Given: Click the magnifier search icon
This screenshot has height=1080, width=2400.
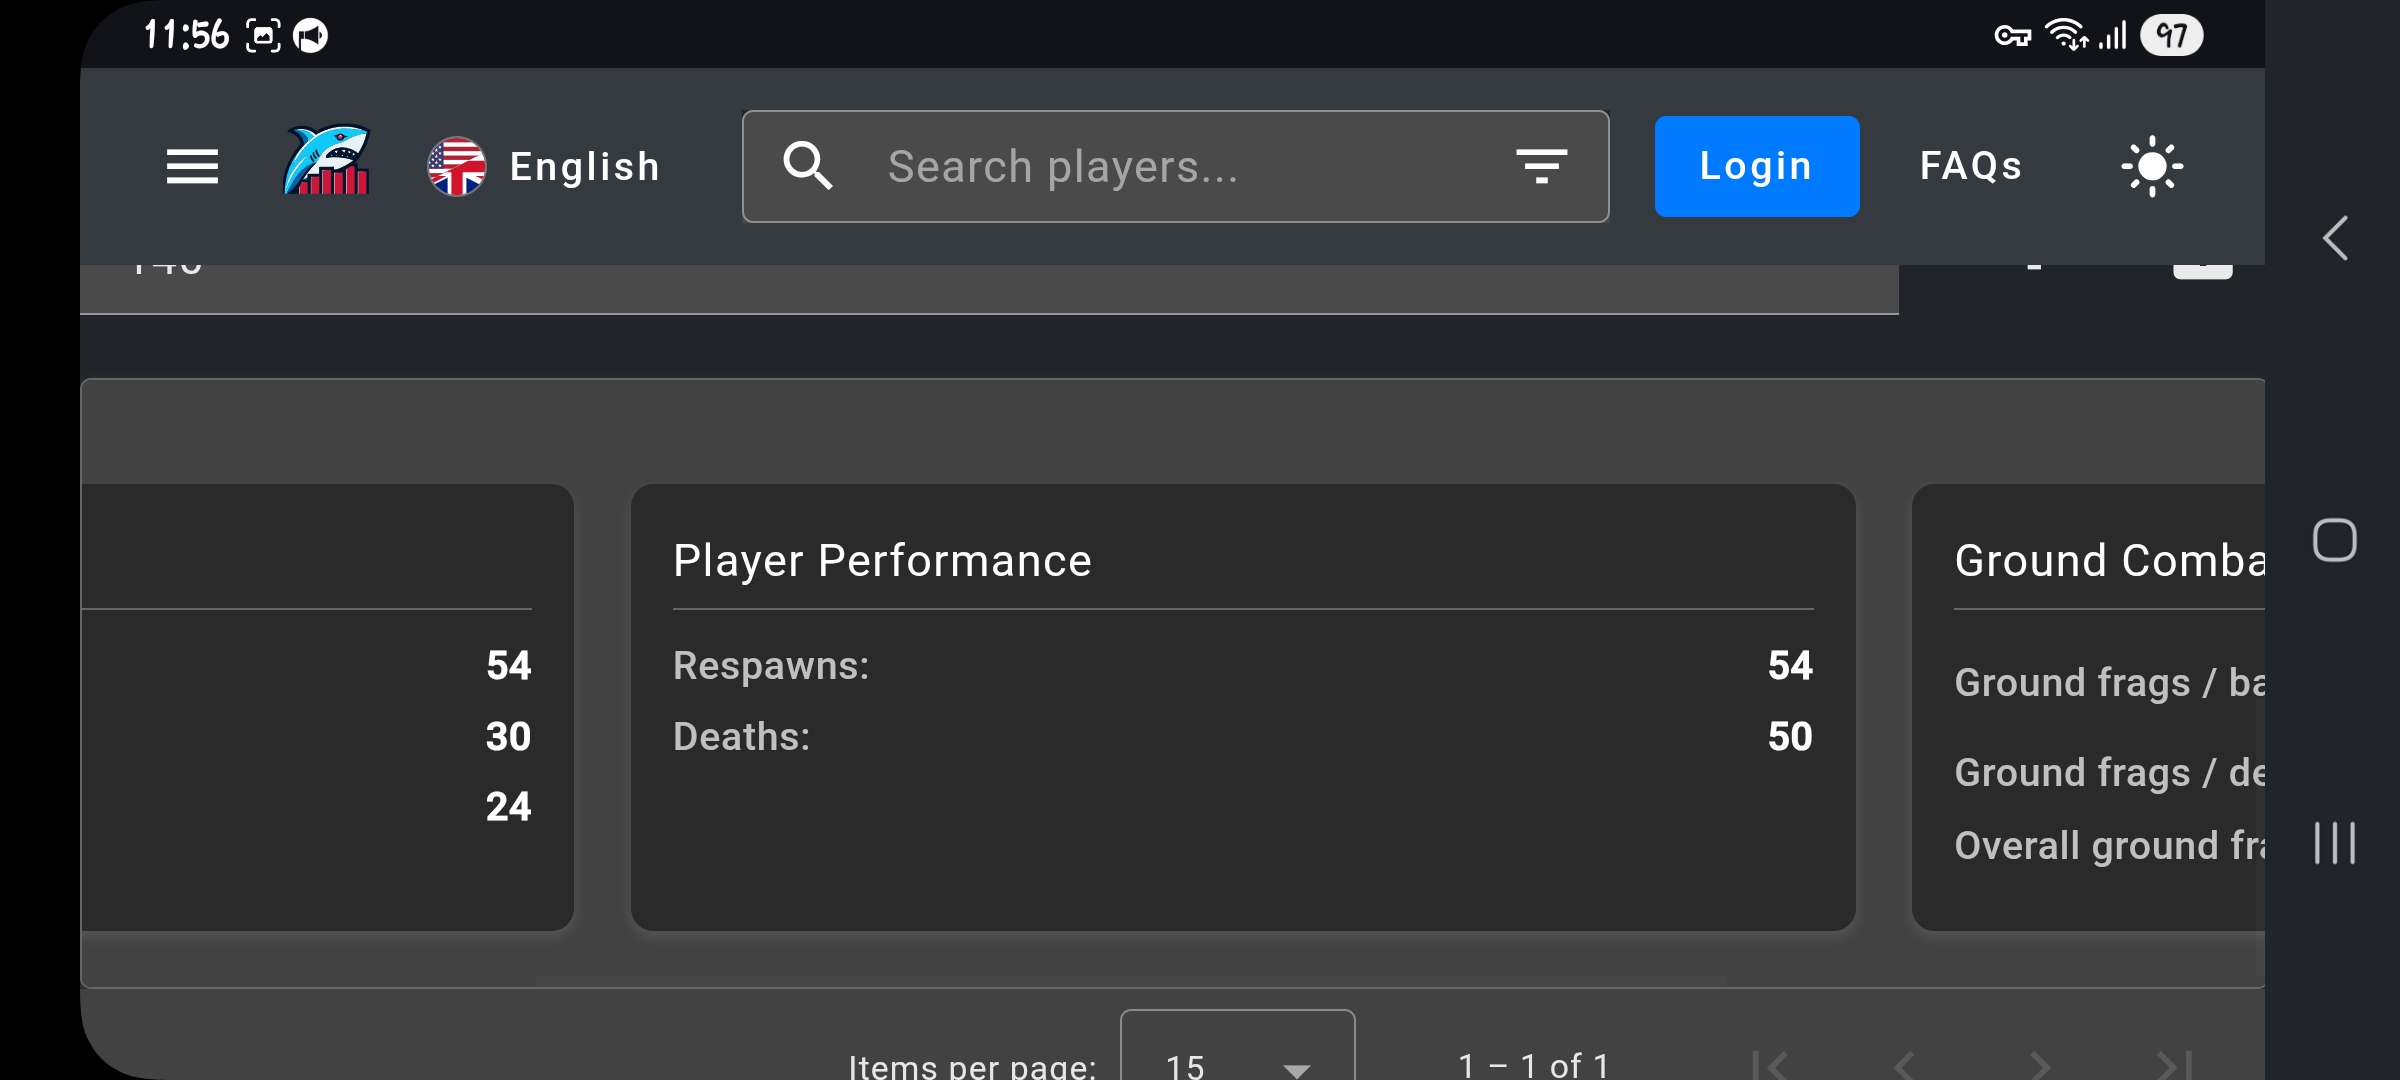Looking at the screenshot, I should click(x=808, y=165).
